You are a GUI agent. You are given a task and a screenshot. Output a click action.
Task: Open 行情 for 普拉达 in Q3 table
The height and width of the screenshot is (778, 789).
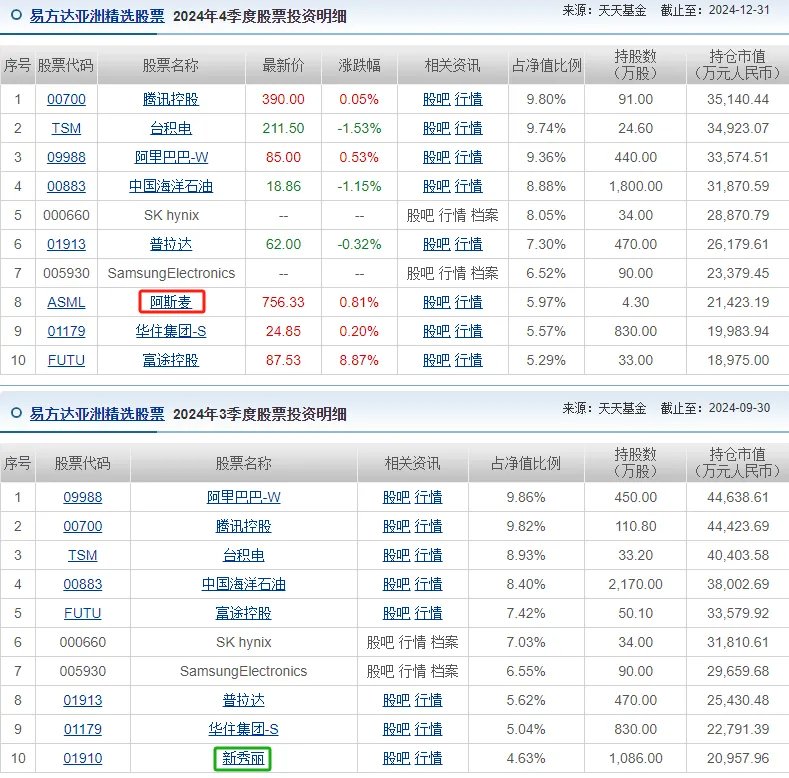[428, 701]
